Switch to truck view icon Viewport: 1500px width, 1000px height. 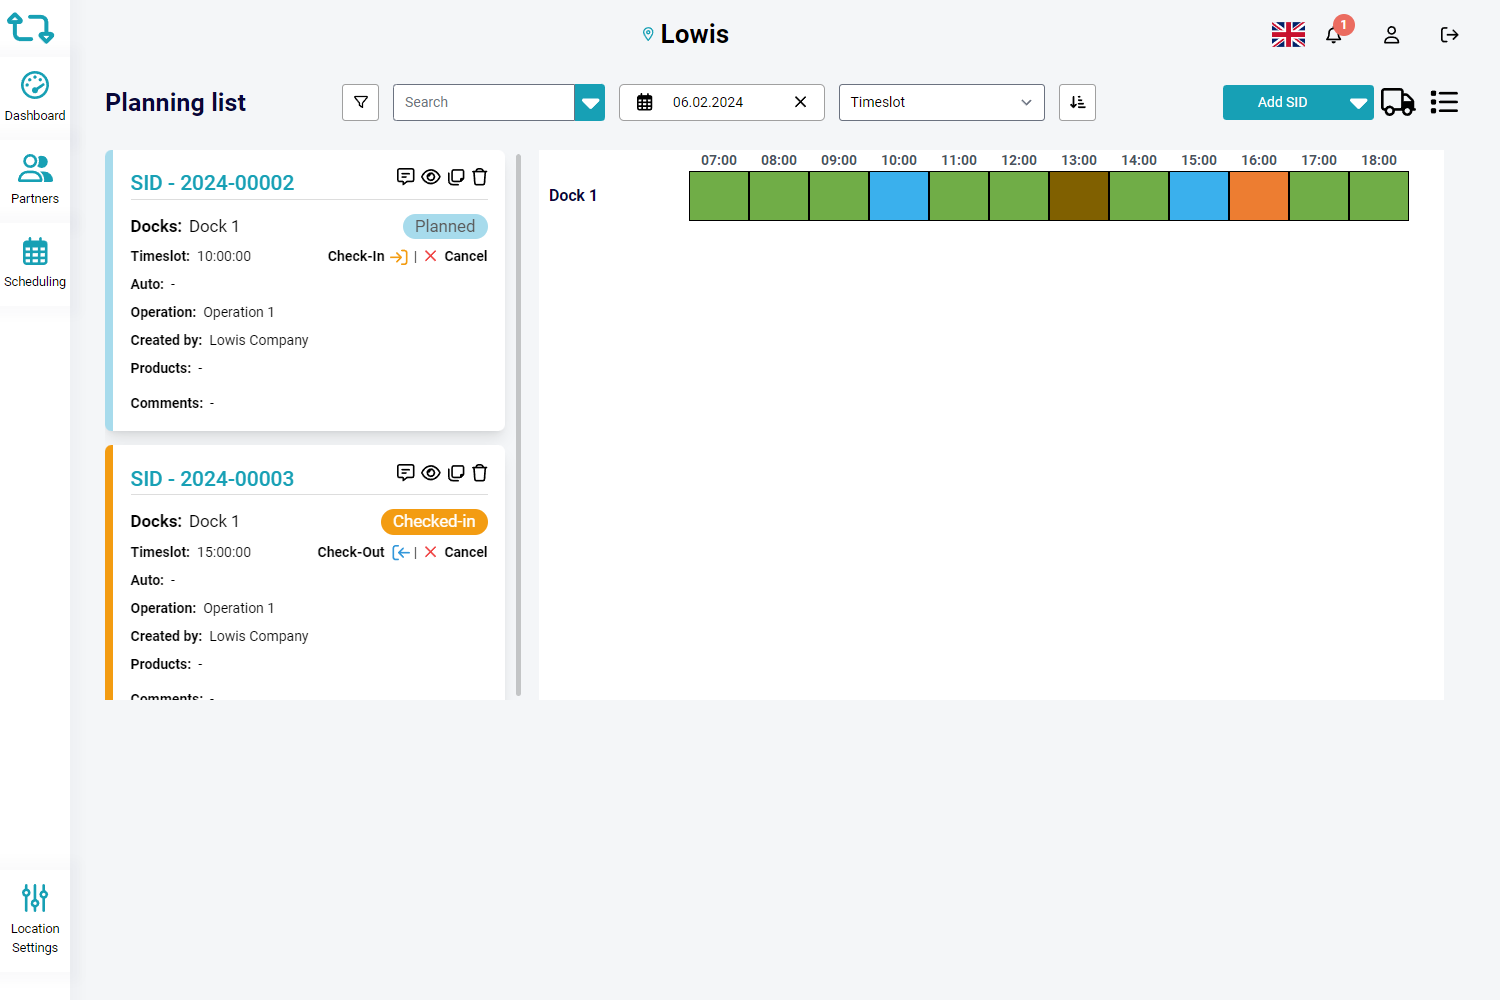(1398, 102)
